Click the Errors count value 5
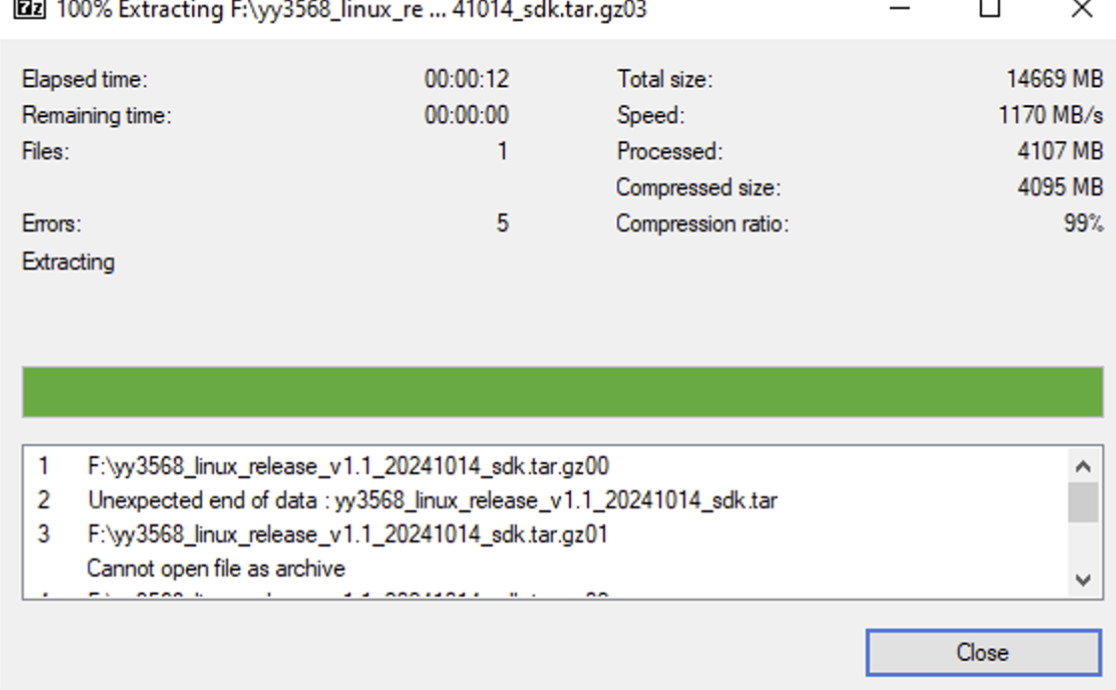Screen dimensions: 1116x690 pyautogui.click(x=502, y=223)
